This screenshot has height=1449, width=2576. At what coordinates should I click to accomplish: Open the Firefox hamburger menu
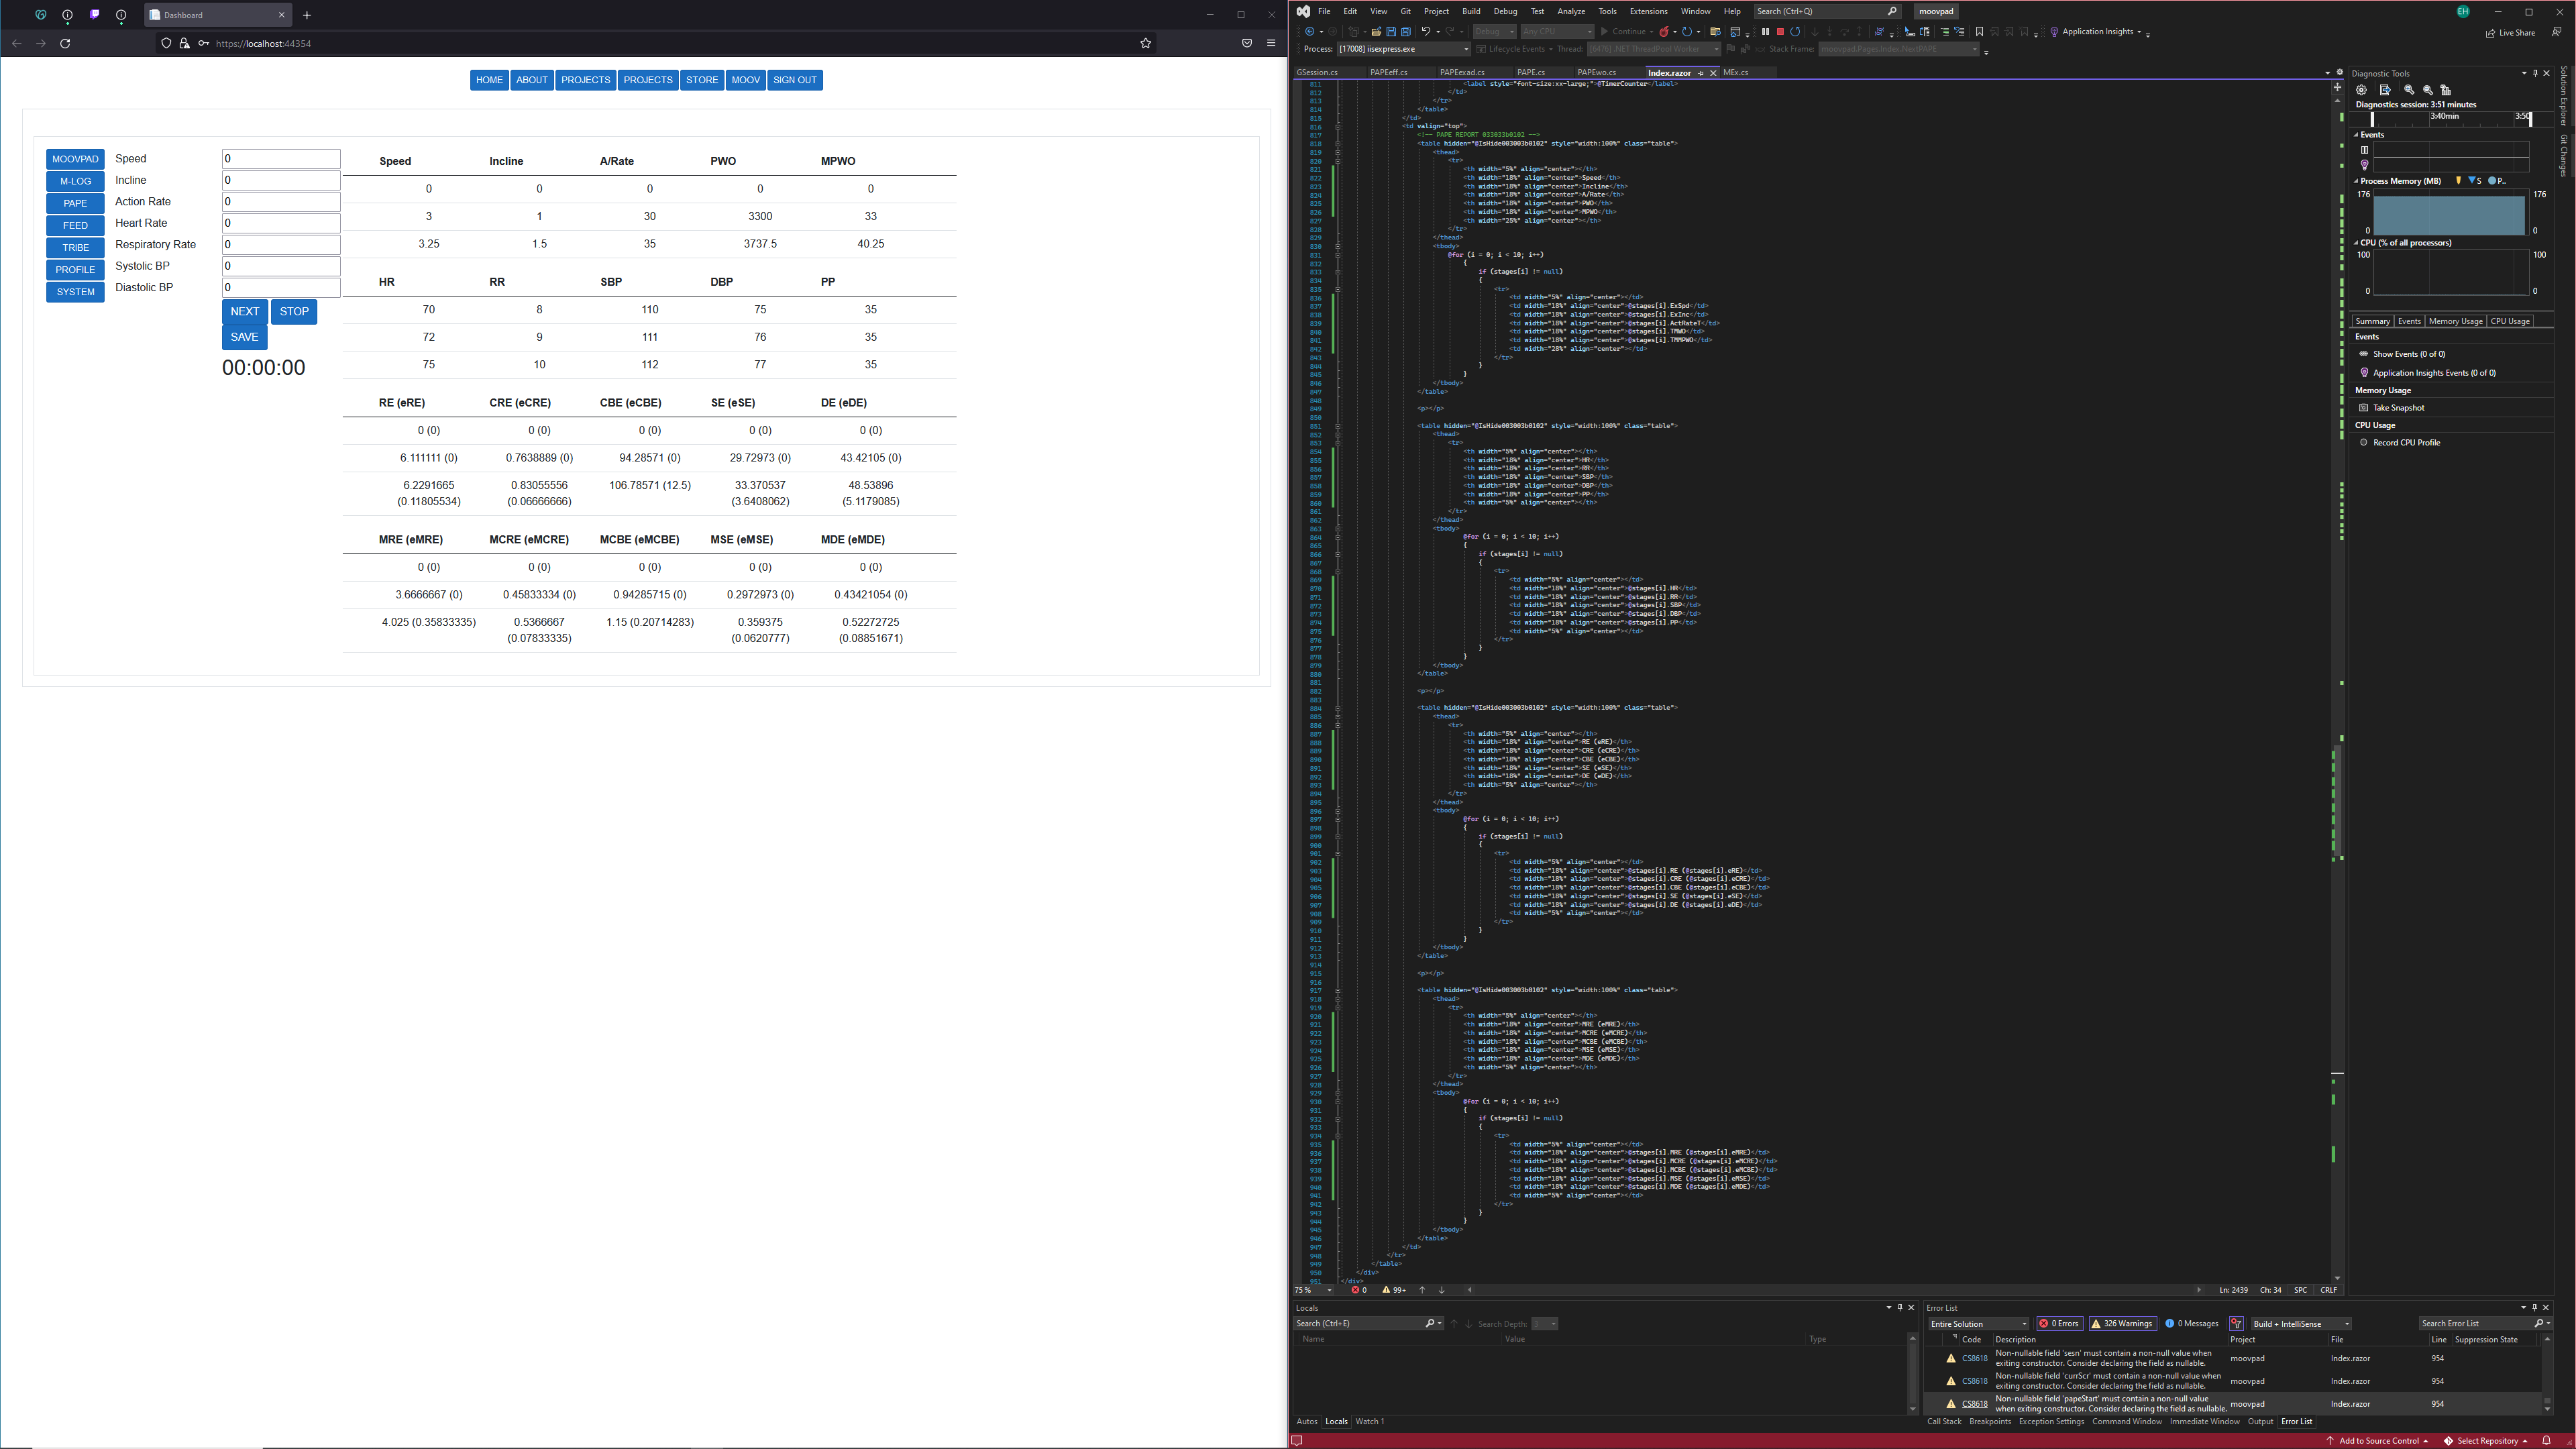pos(1271,44)
